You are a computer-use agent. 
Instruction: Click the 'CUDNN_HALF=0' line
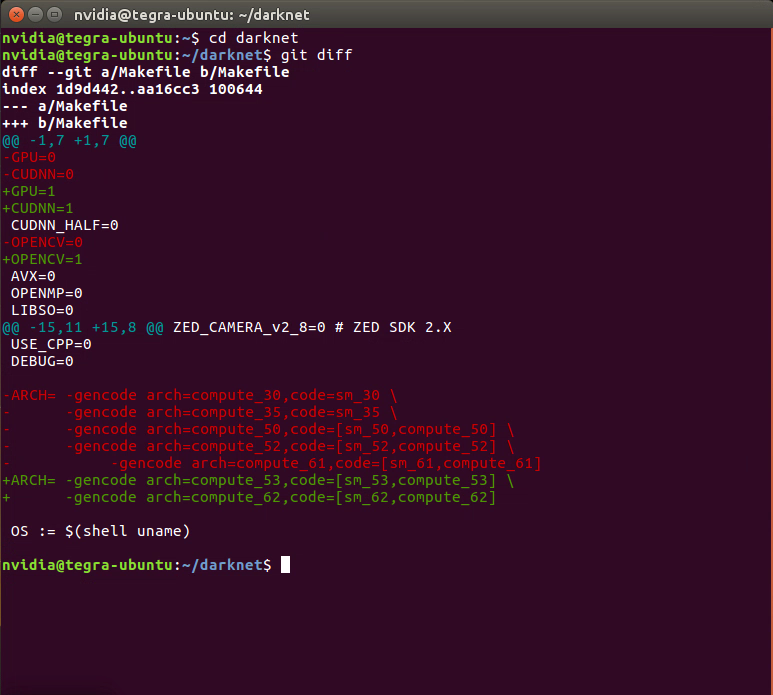(x=65, y=225)
